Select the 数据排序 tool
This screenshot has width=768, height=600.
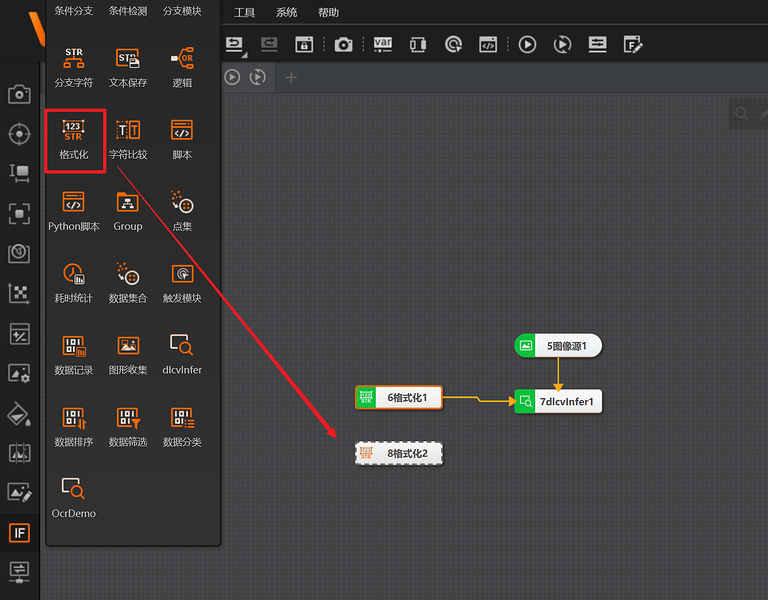pos(73,427)
